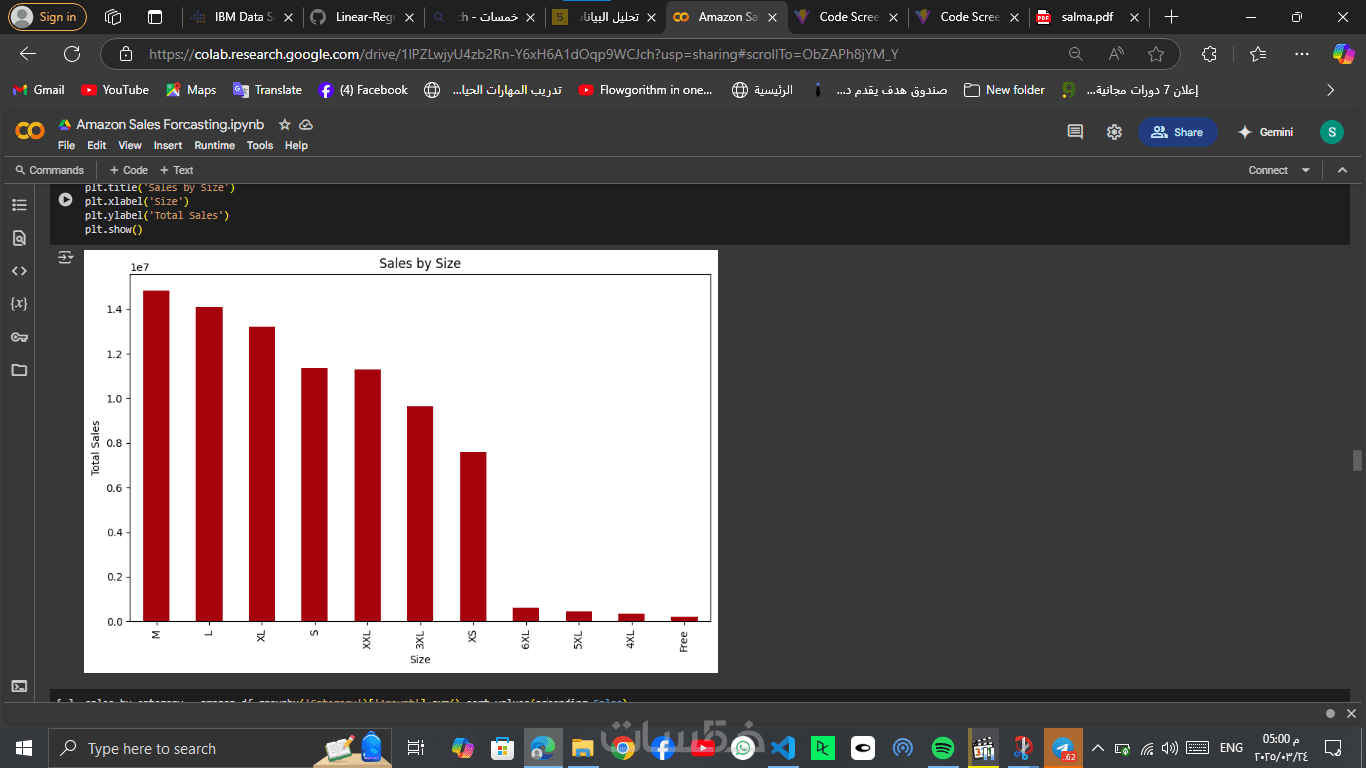
Task: Open the File menu
Action: (x=66, y=145)
